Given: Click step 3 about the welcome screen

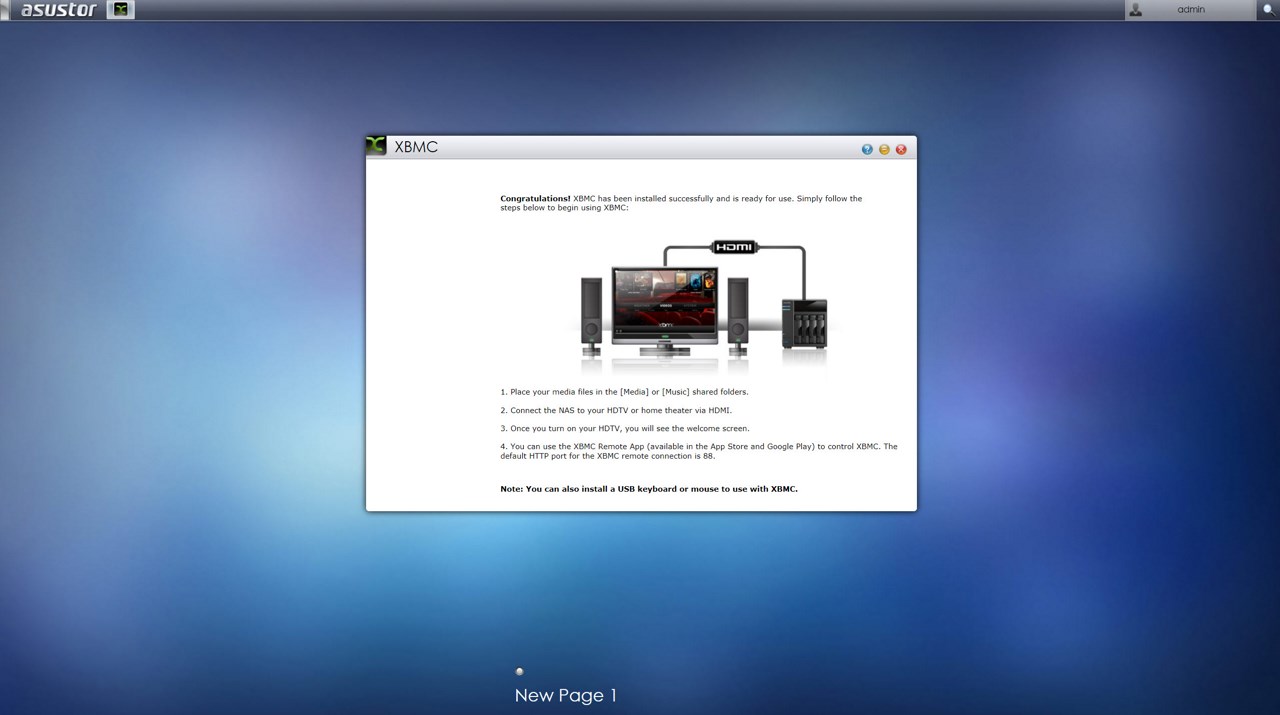Looking at the screenshot, I should 625,428.
